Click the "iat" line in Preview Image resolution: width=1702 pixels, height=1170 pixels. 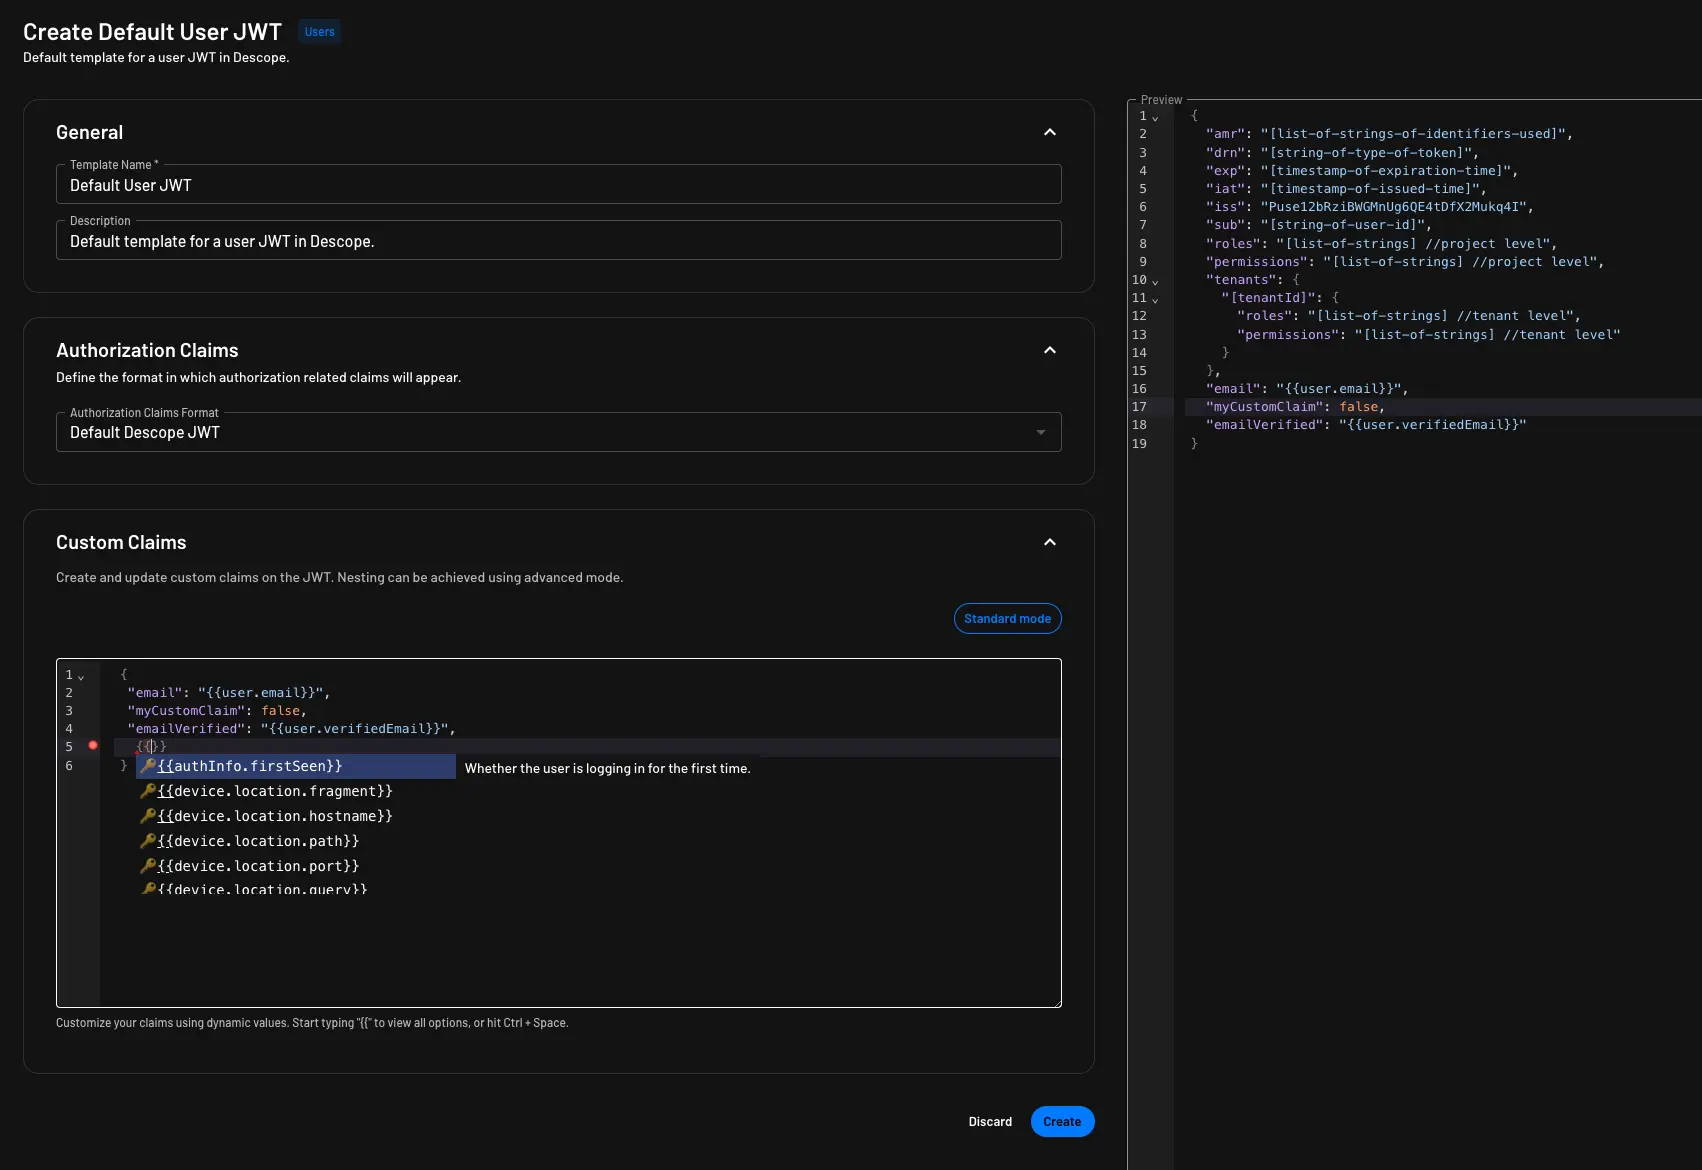tap(1346, 189)
